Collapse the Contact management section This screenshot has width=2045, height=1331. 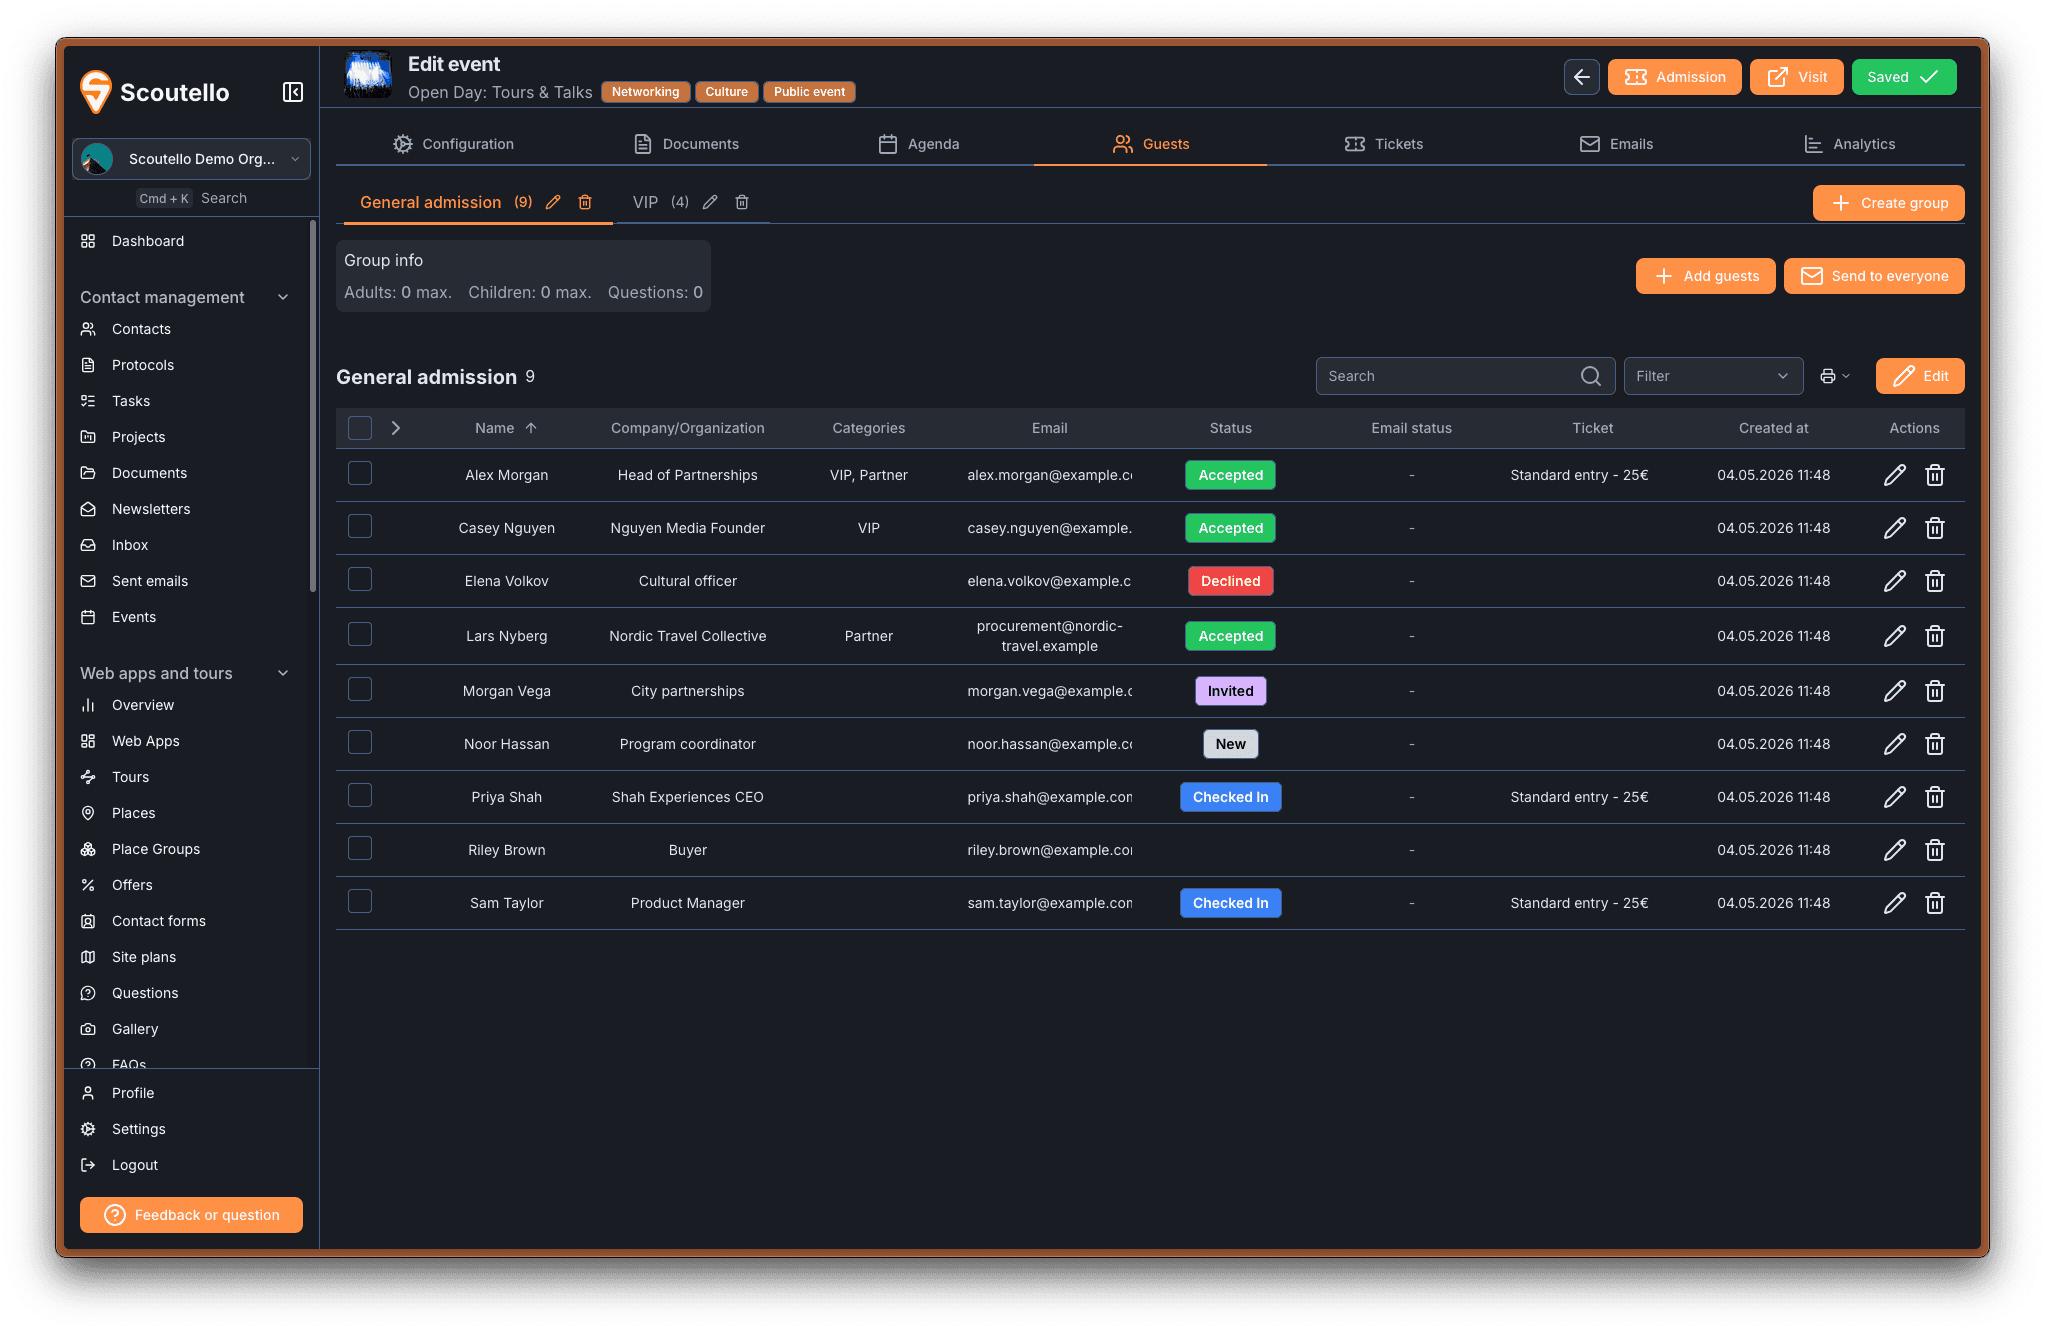click(283, 297)
